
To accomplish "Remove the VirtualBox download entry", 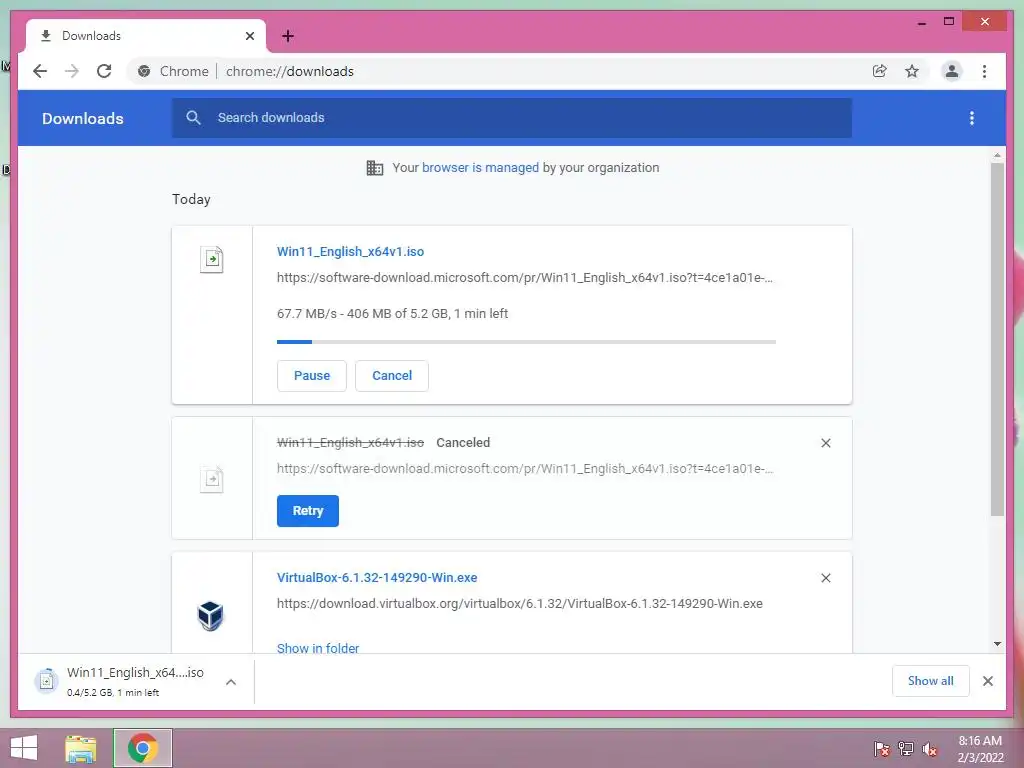I will tap(825, 578).
